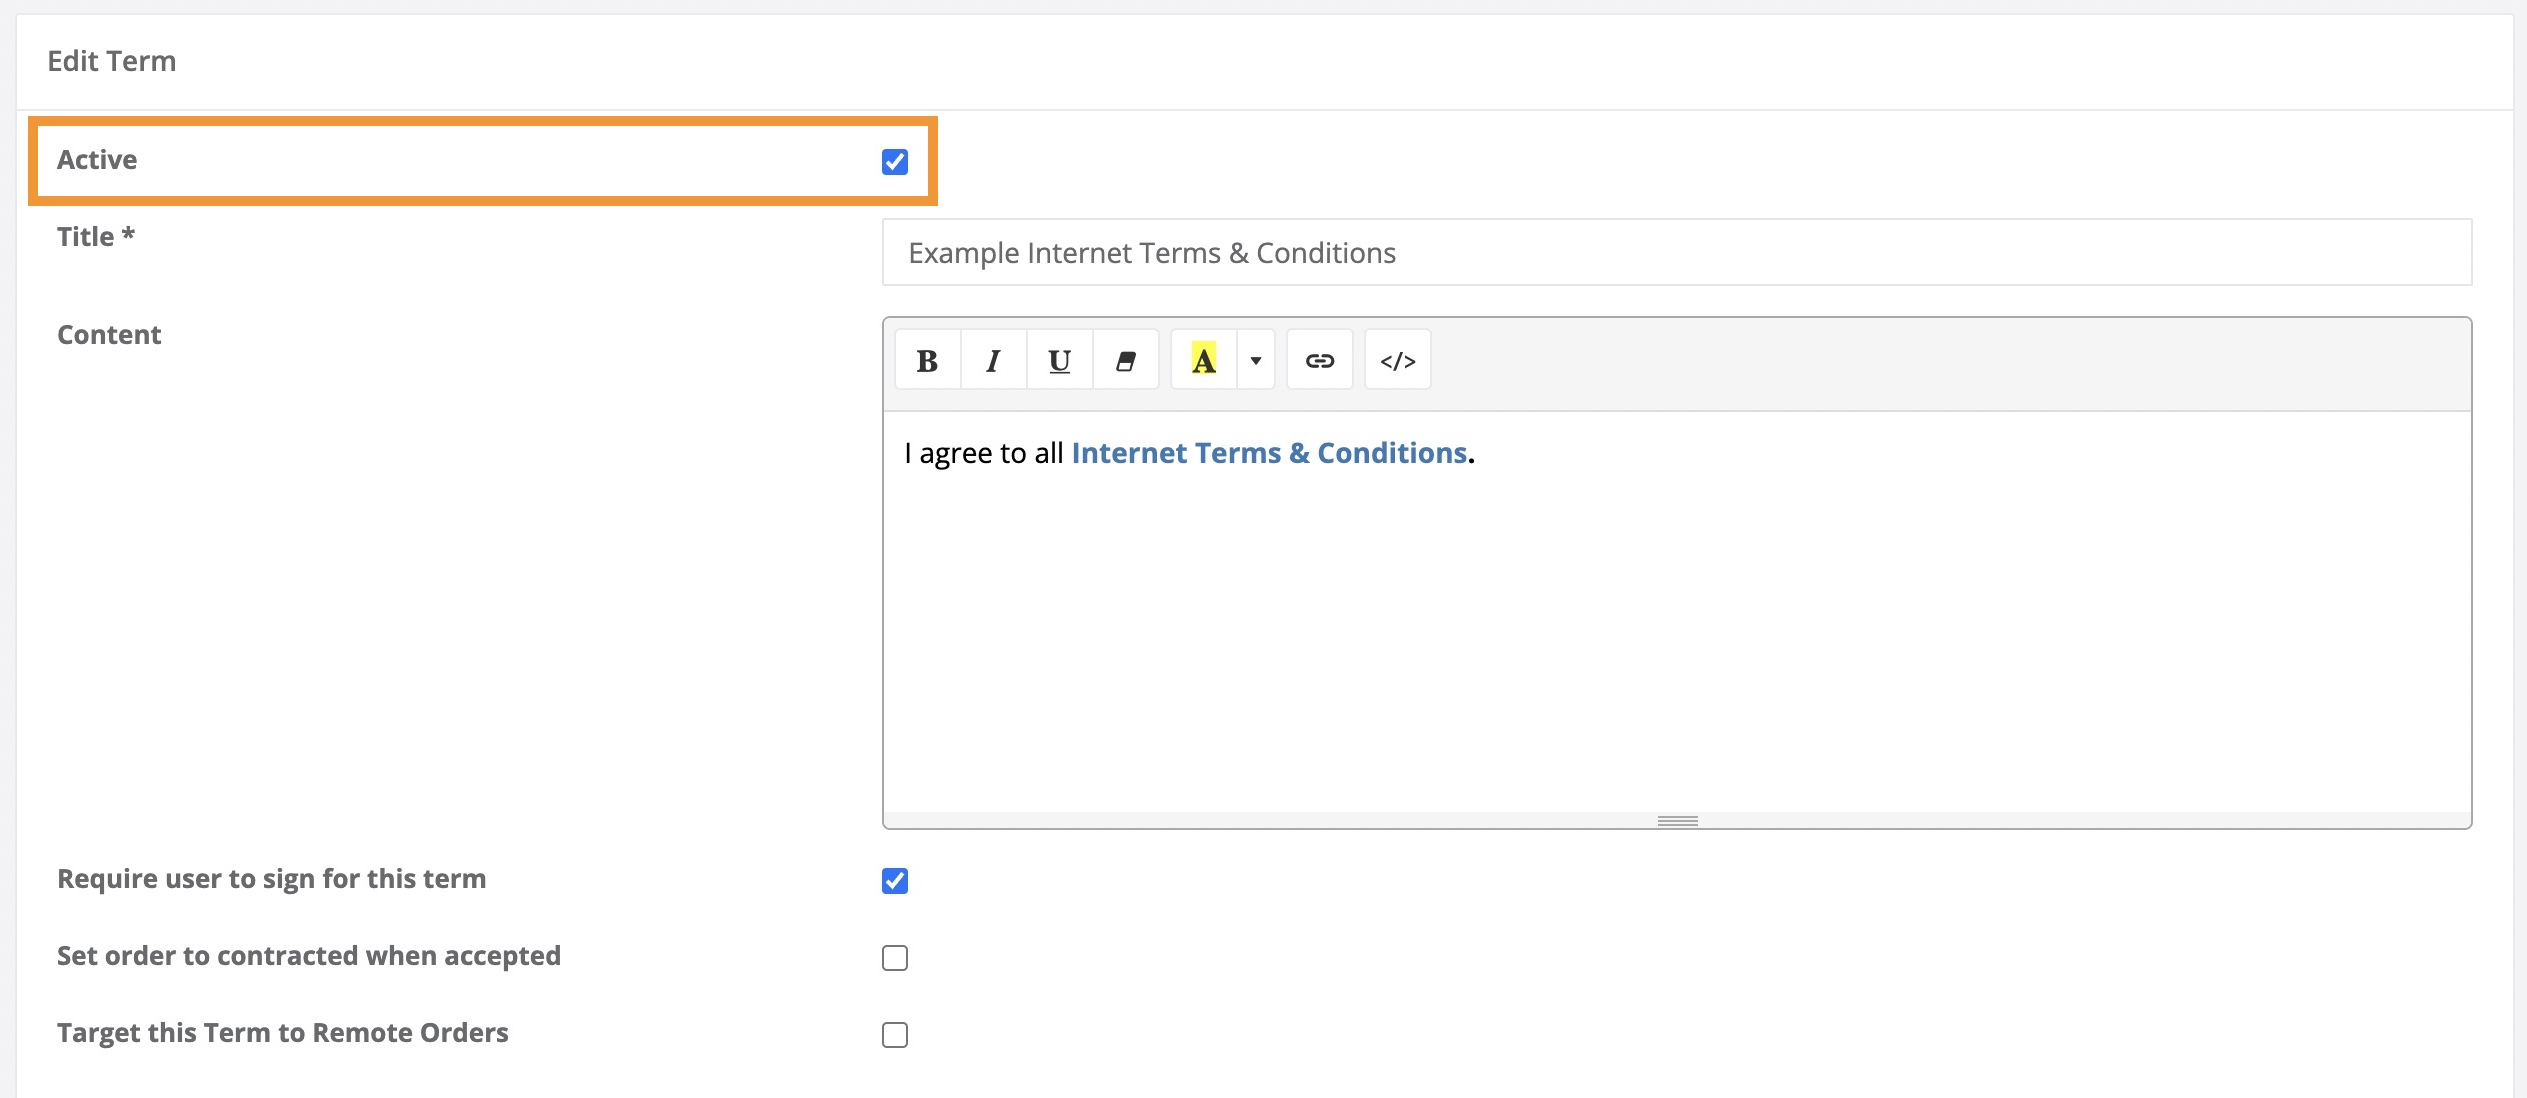Click the editor resize handle
This screenshot has width=2527, height=1098.
[x=1679, y=820]
